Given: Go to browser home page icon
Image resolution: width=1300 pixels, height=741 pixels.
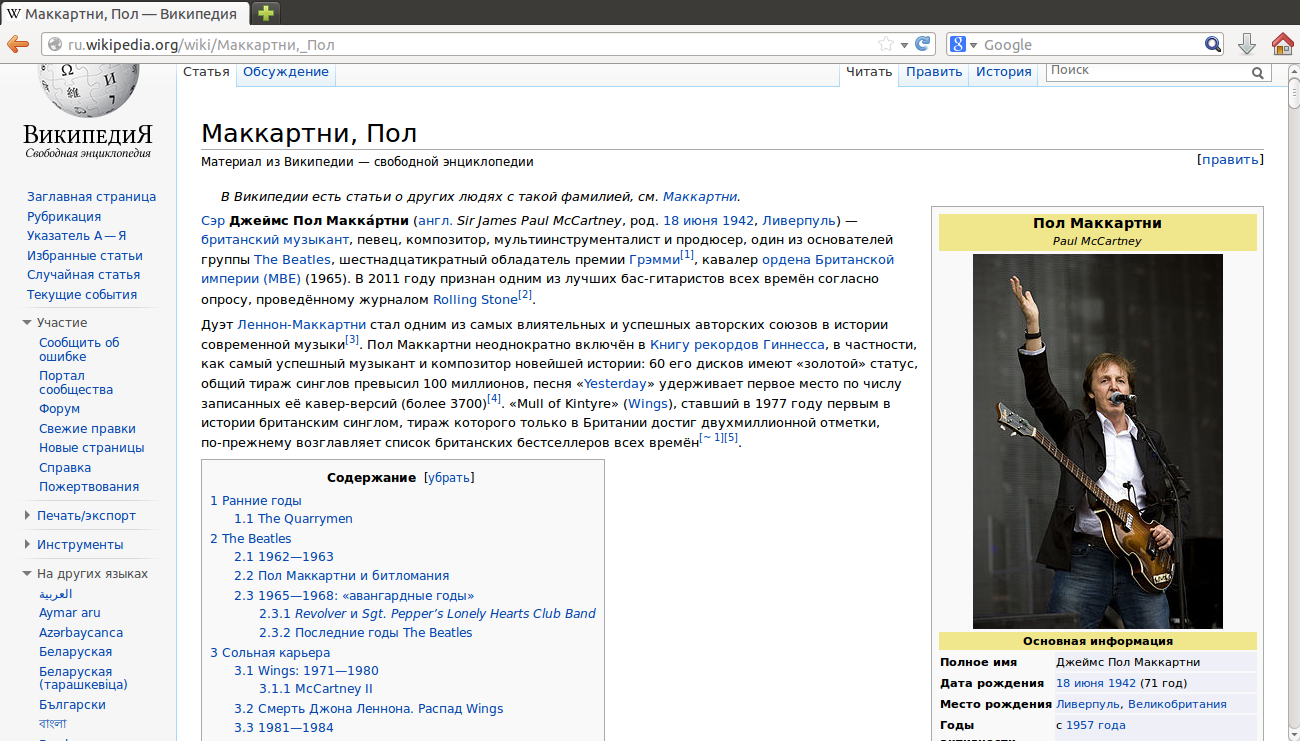Looking at the screenshot, I should [1283, 44].
